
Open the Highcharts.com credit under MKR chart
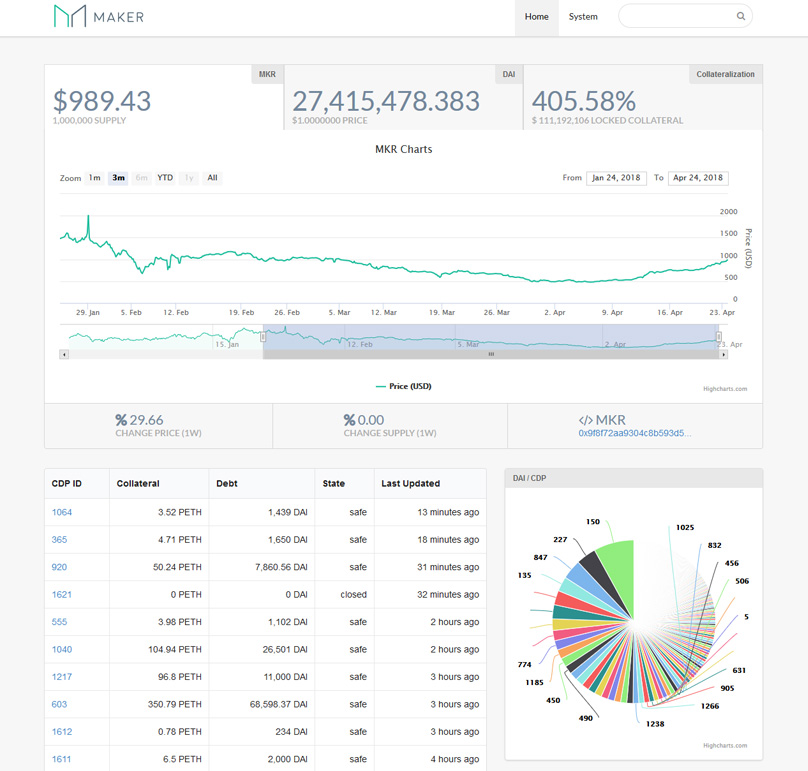(725, 389)
